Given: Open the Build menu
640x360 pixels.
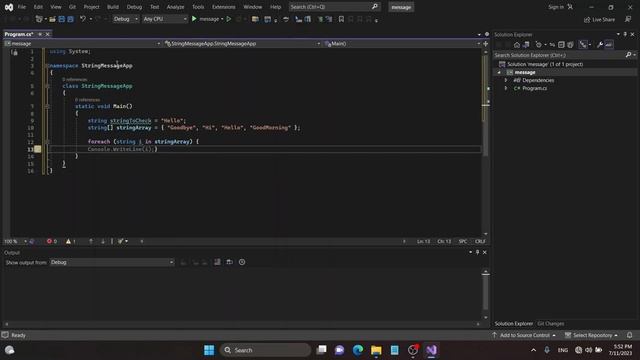Looking at the screenshot, I should [113, 7].
